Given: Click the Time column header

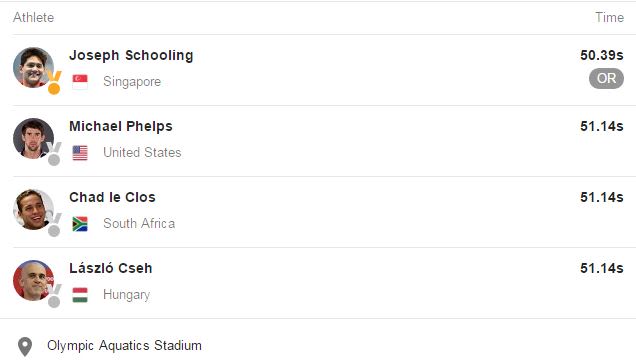Looking at the screenshot, I should coord(609,17).
